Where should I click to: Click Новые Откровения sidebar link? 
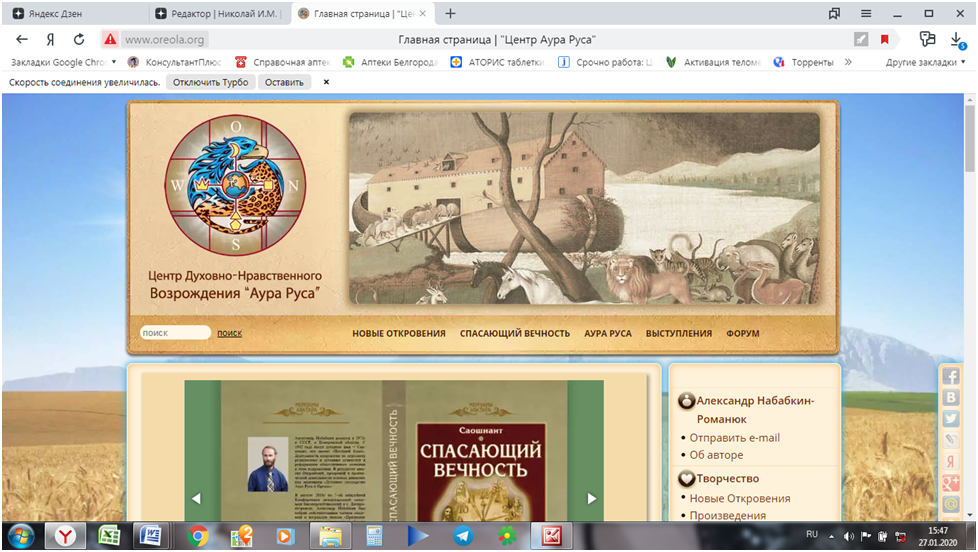740,498
